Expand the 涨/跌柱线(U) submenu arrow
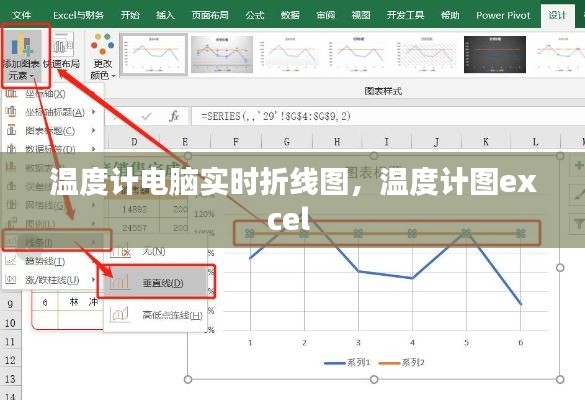 (x=94, y=279)
